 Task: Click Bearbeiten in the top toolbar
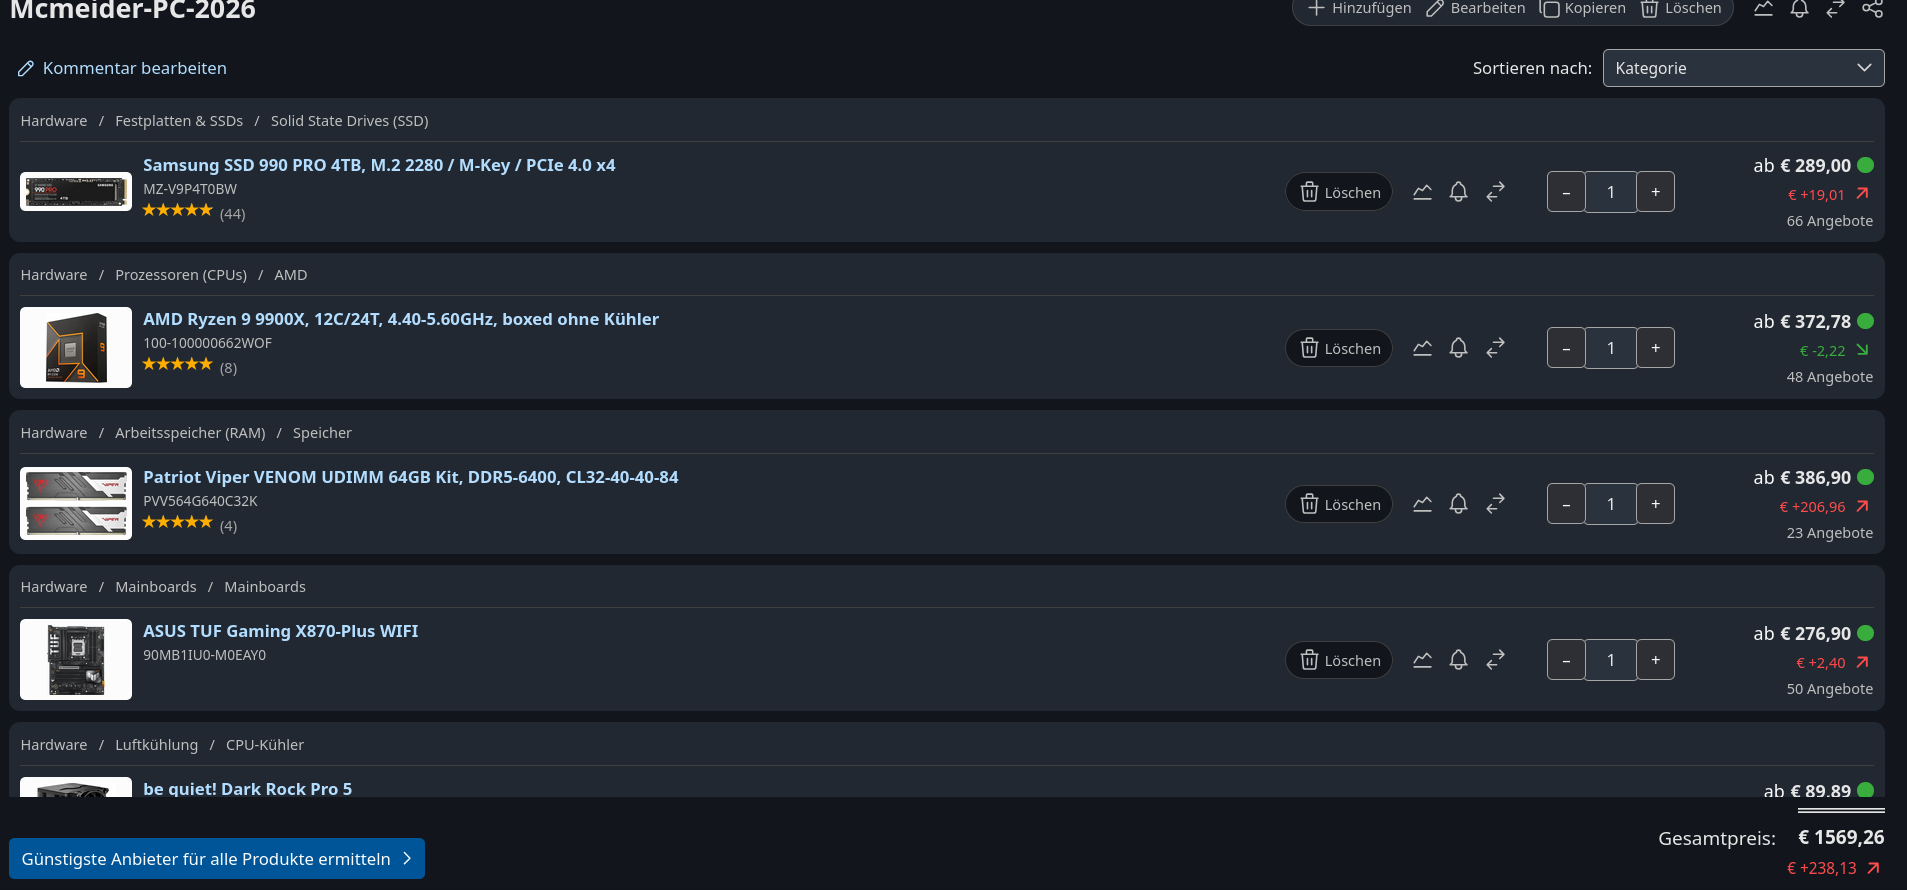pos(1476,8)
